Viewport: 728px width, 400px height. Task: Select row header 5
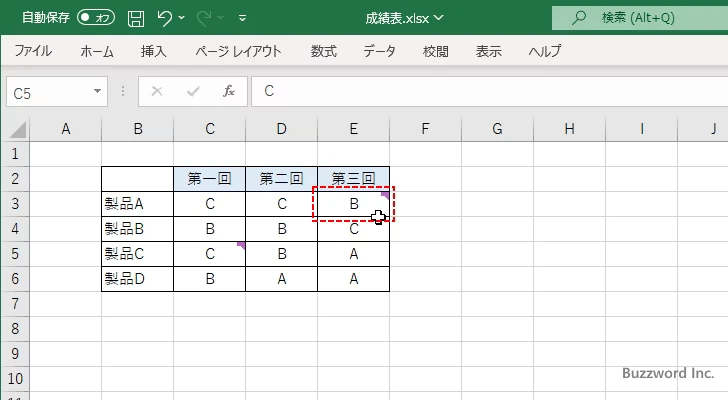[x=14, y=254]
